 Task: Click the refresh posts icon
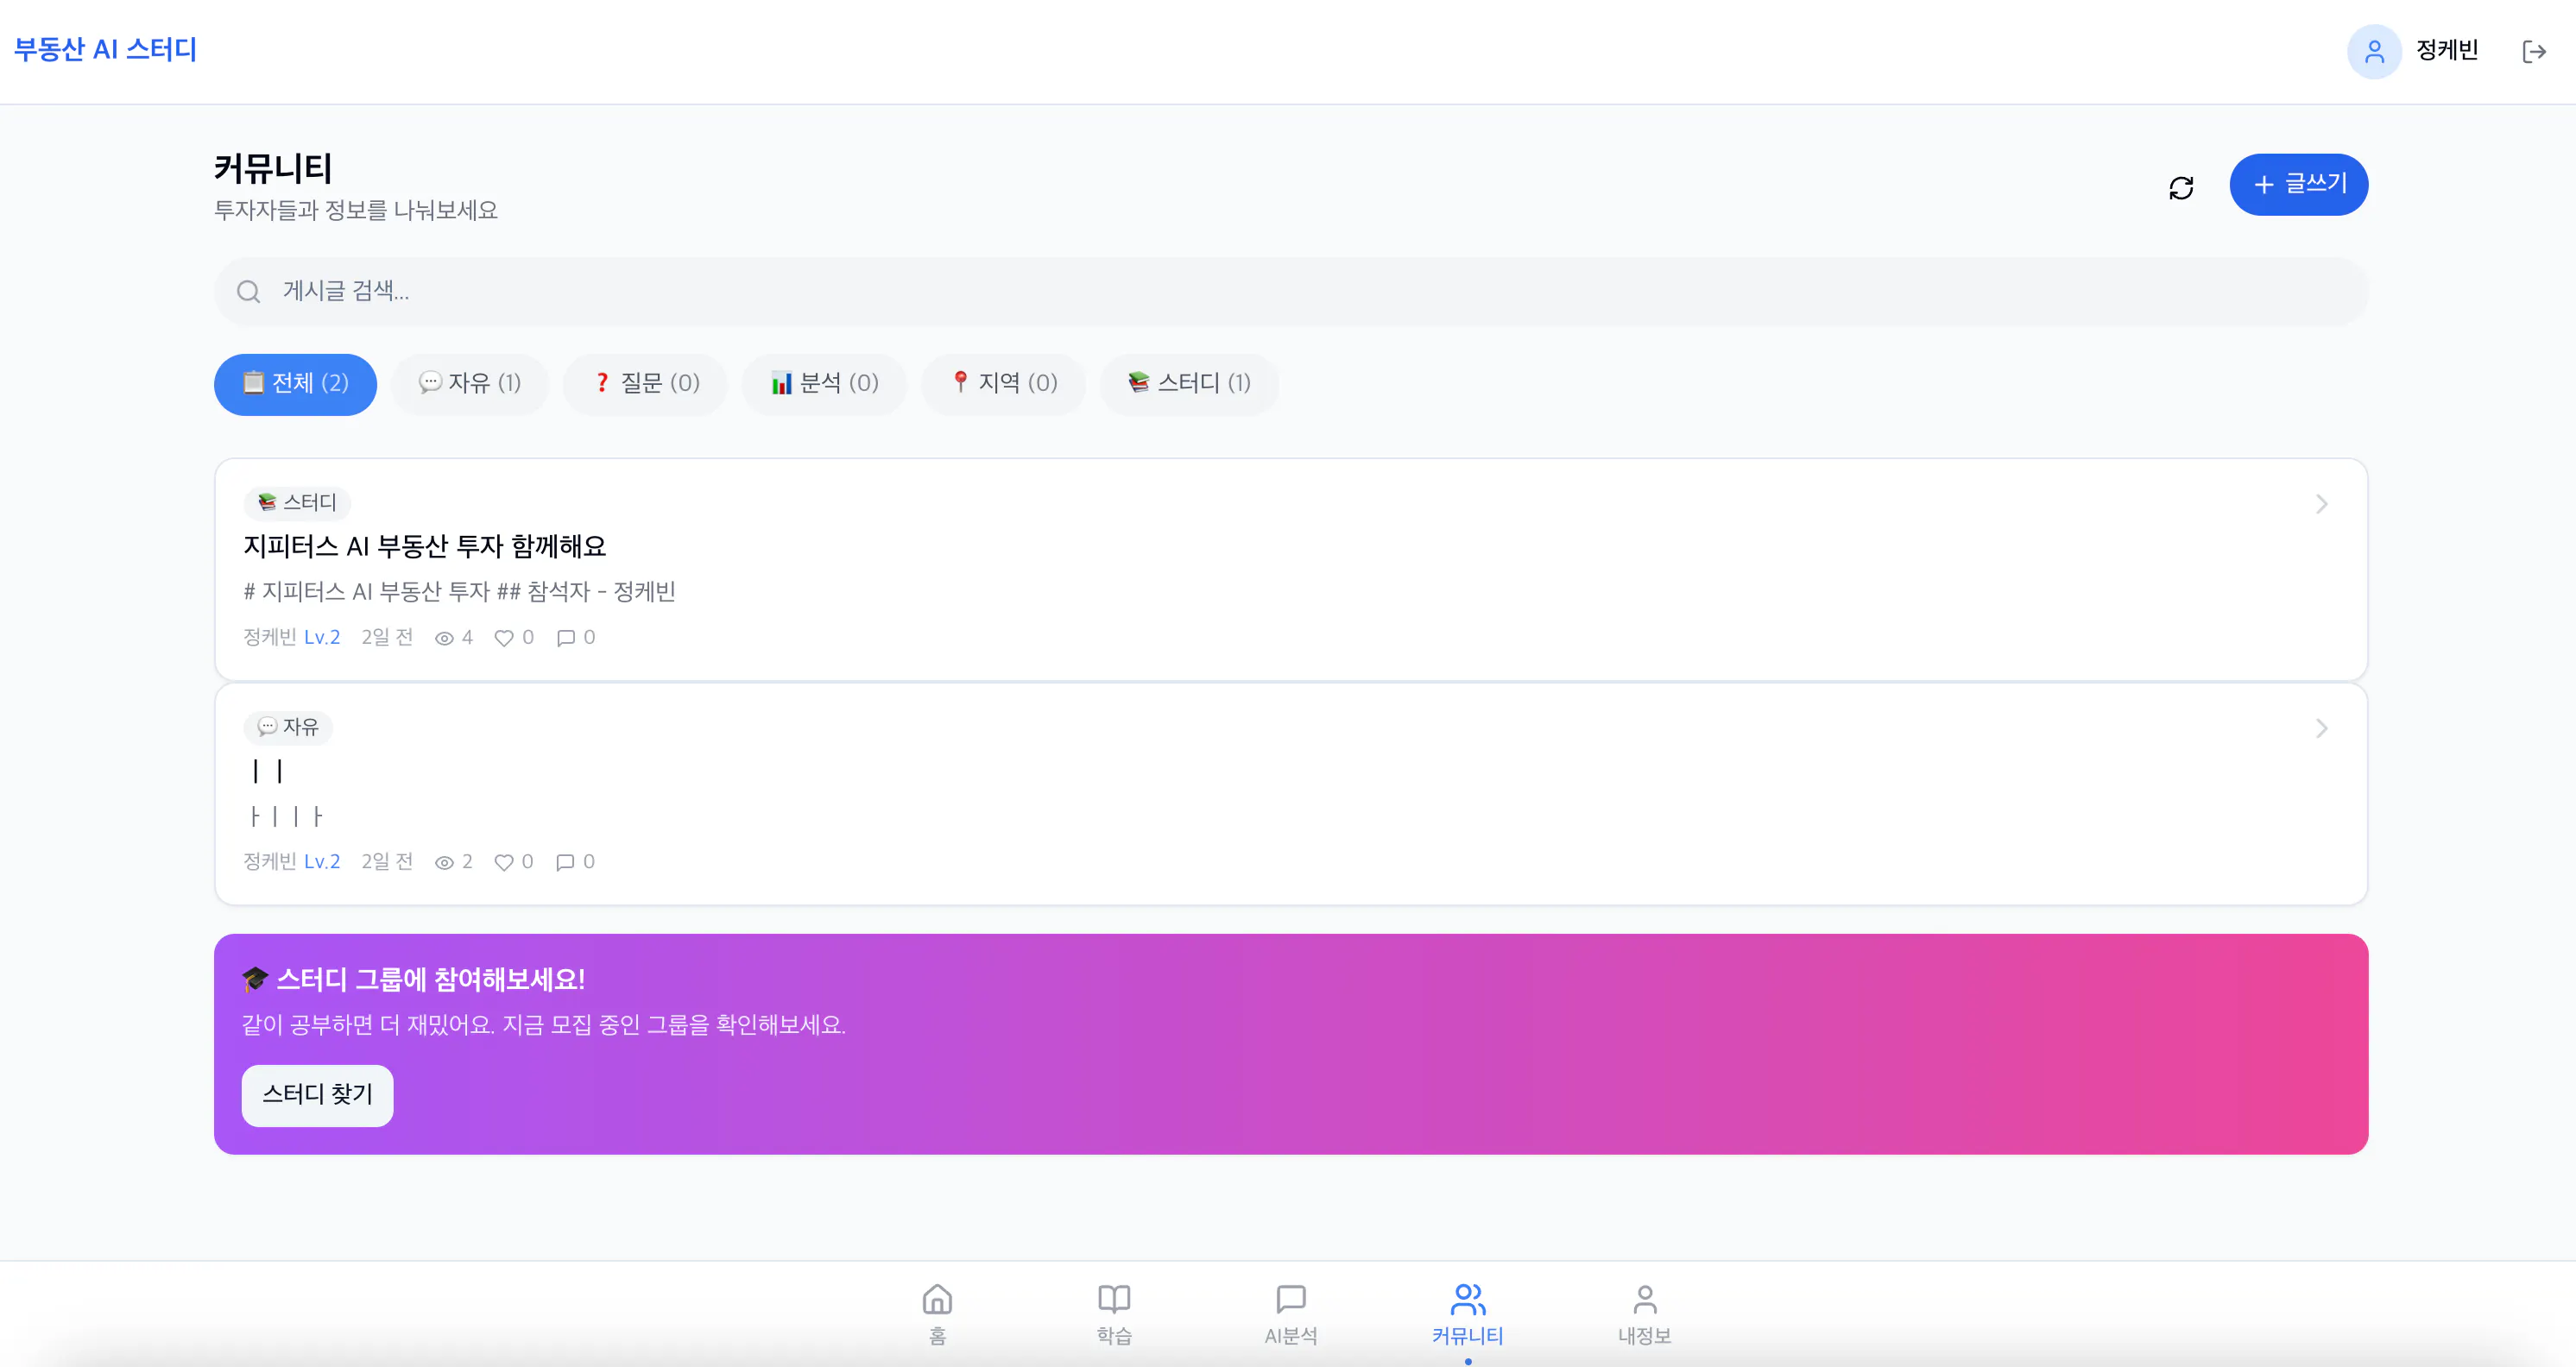(2181, 187)
